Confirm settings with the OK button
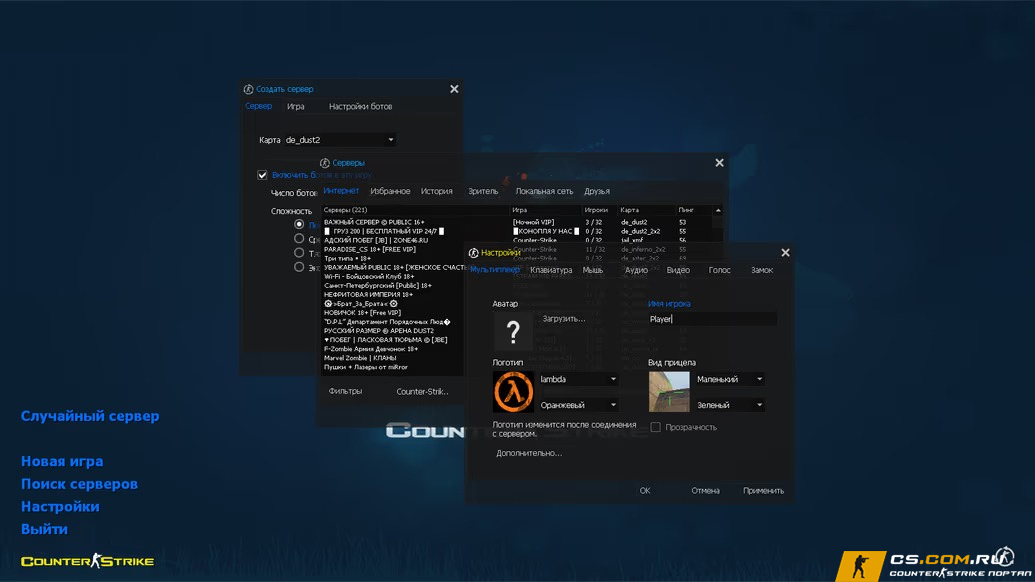The image size is (1035, 582). [645, 491]
